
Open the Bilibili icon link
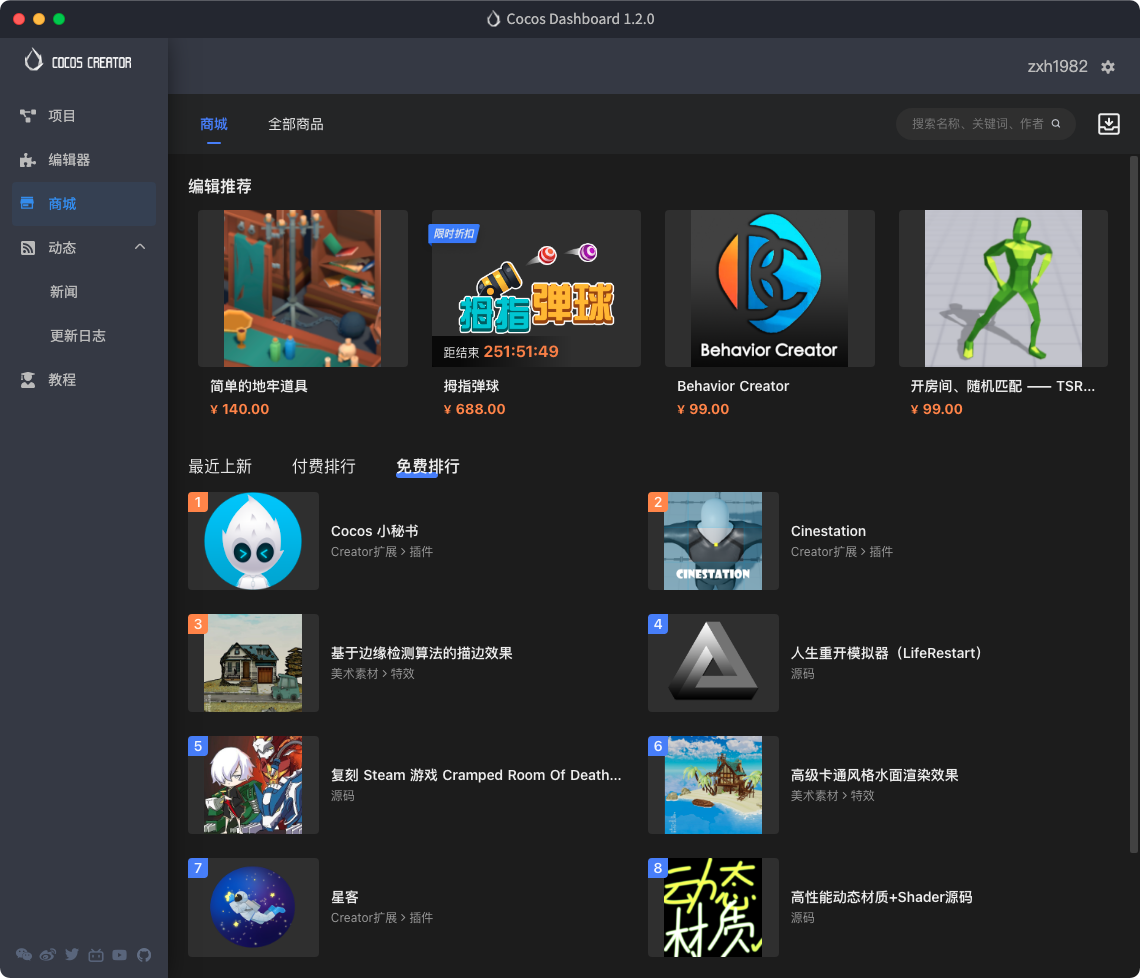click(x=96, y=955)
